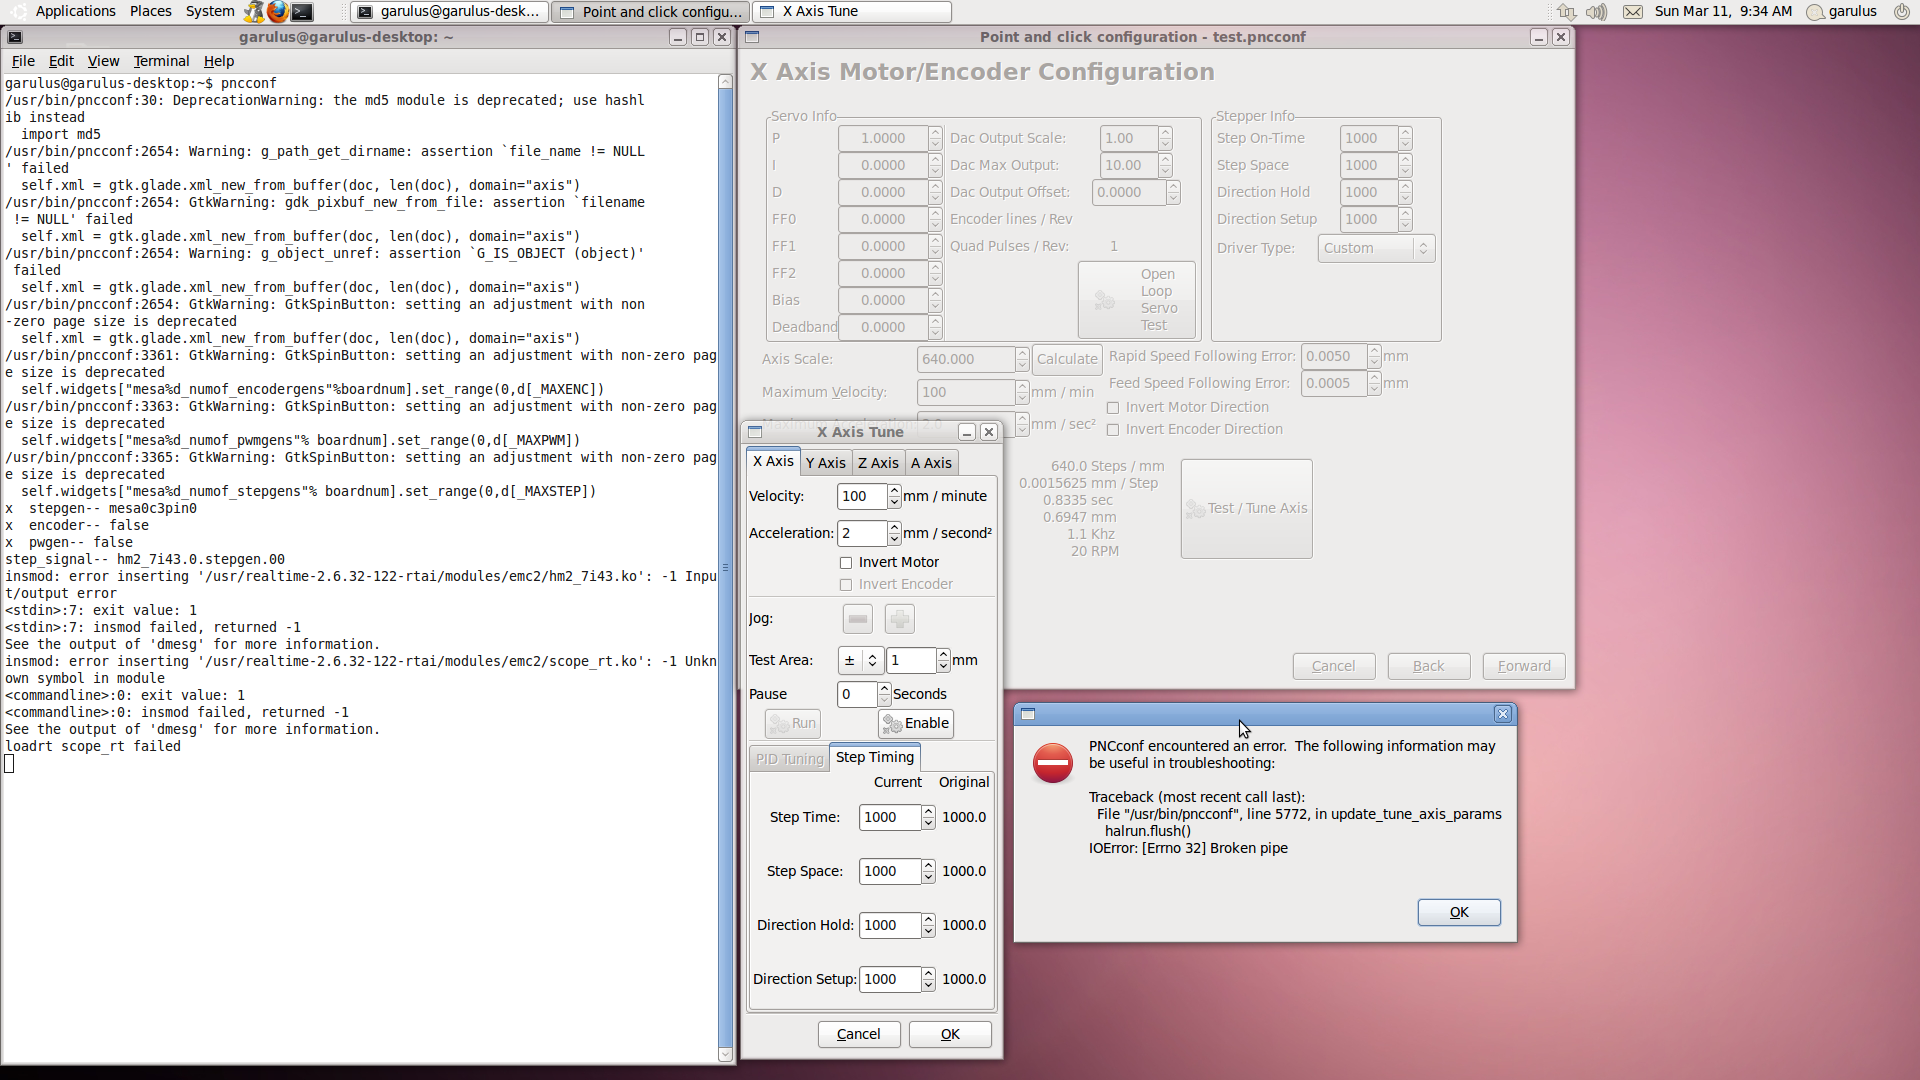Click the Acceleration input field
This screenshot has width=1920, height=1080.
click(861, 533)
